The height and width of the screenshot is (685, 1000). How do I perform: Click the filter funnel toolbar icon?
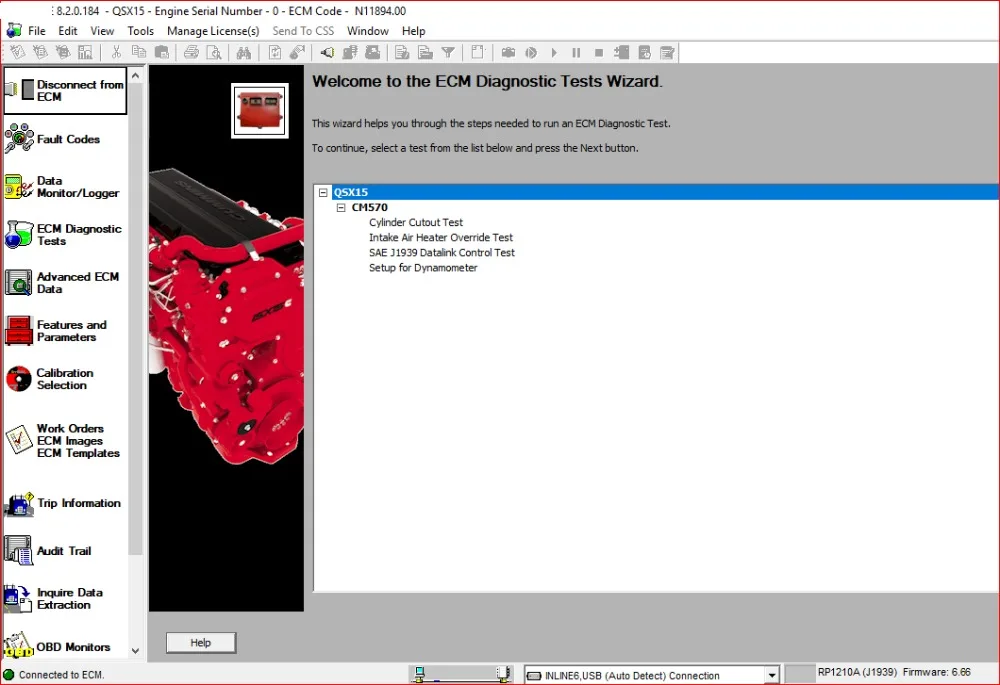tap(447, 52)
